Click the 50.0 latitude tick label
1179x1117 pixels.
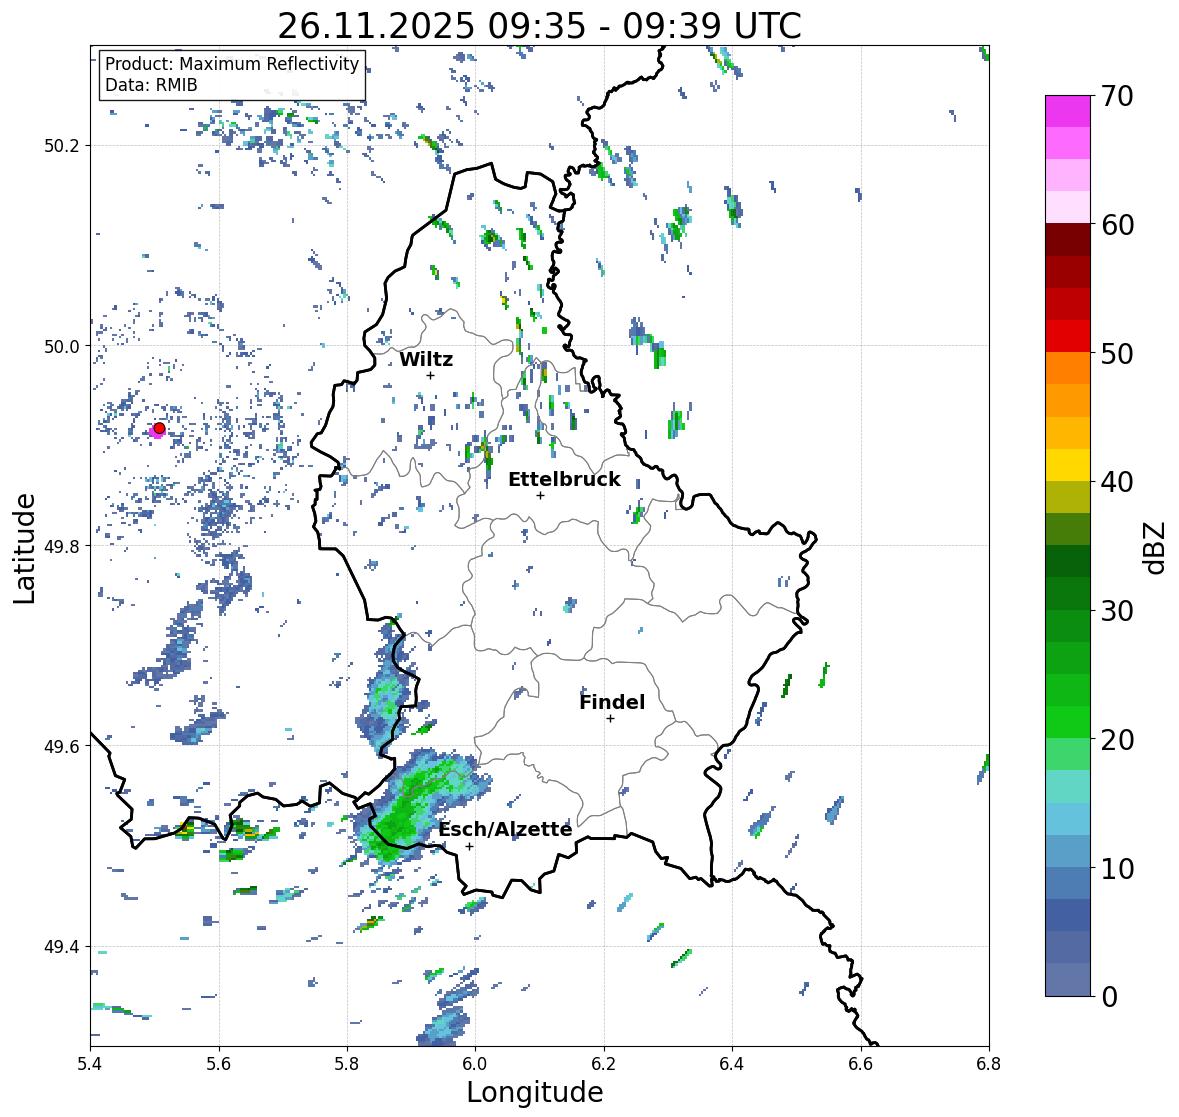click(x=62, y=347)
